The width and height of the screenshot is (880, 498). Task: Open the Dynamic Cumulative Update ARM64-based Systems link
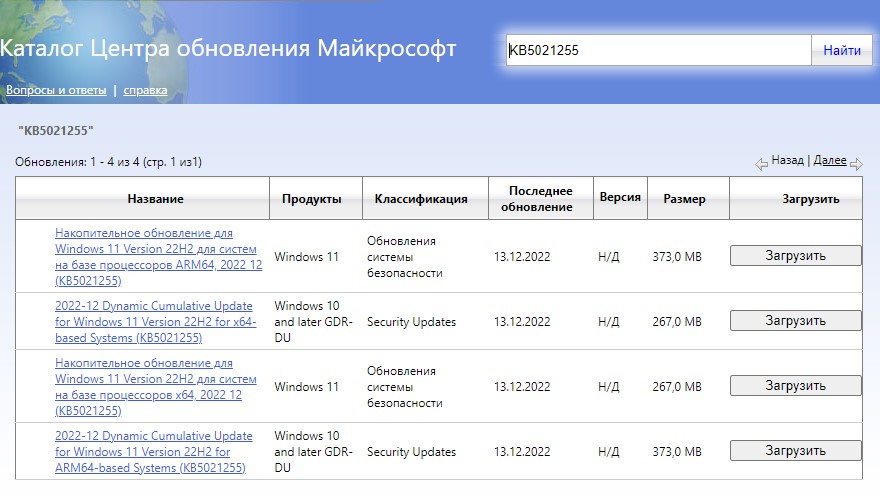154,452
